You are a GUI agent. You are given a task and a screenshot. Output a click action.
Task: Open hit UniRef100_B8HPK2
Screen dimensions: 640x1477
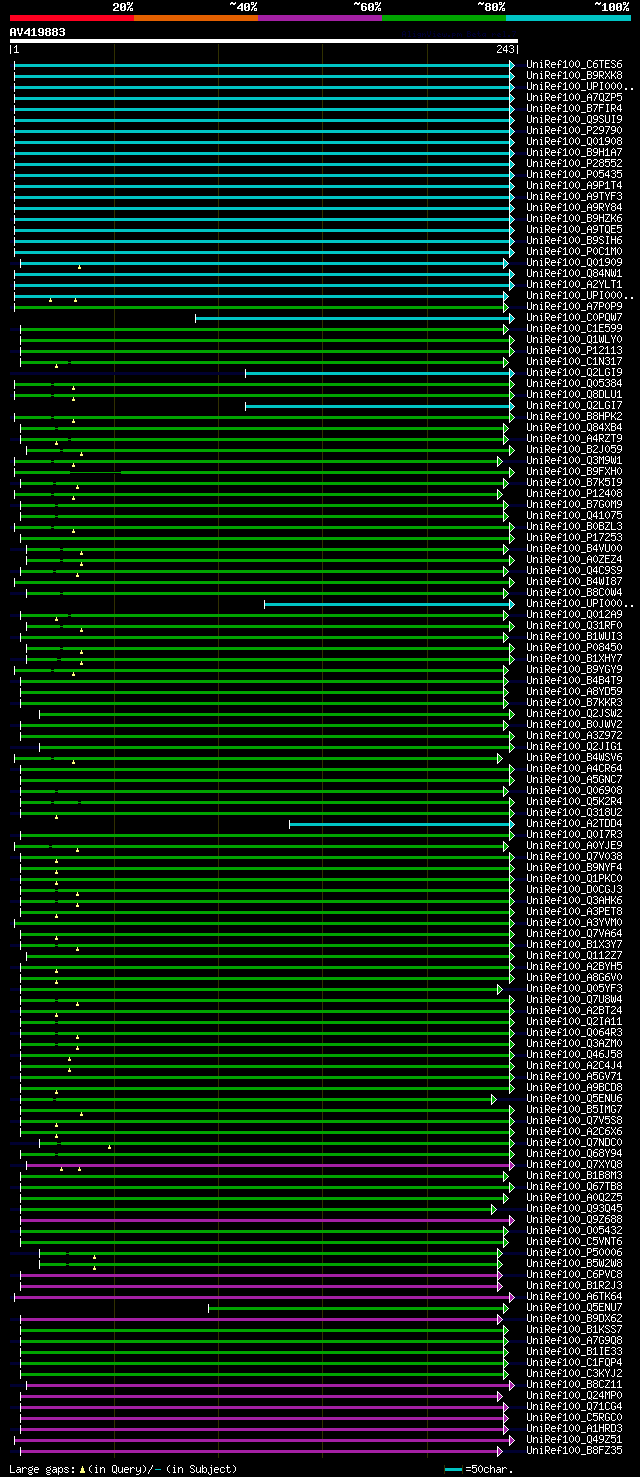[x=574, y=416]
